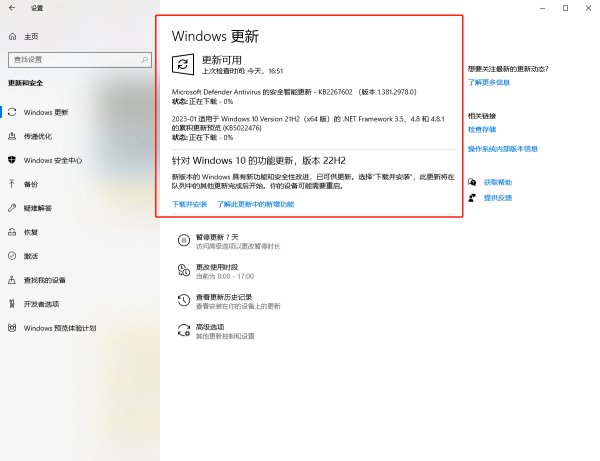This screenshot has width=600, height=461.
Task: Click the large update refresh icon beside 更新可用
Action: pyautogui.click(x=183, y=64)
